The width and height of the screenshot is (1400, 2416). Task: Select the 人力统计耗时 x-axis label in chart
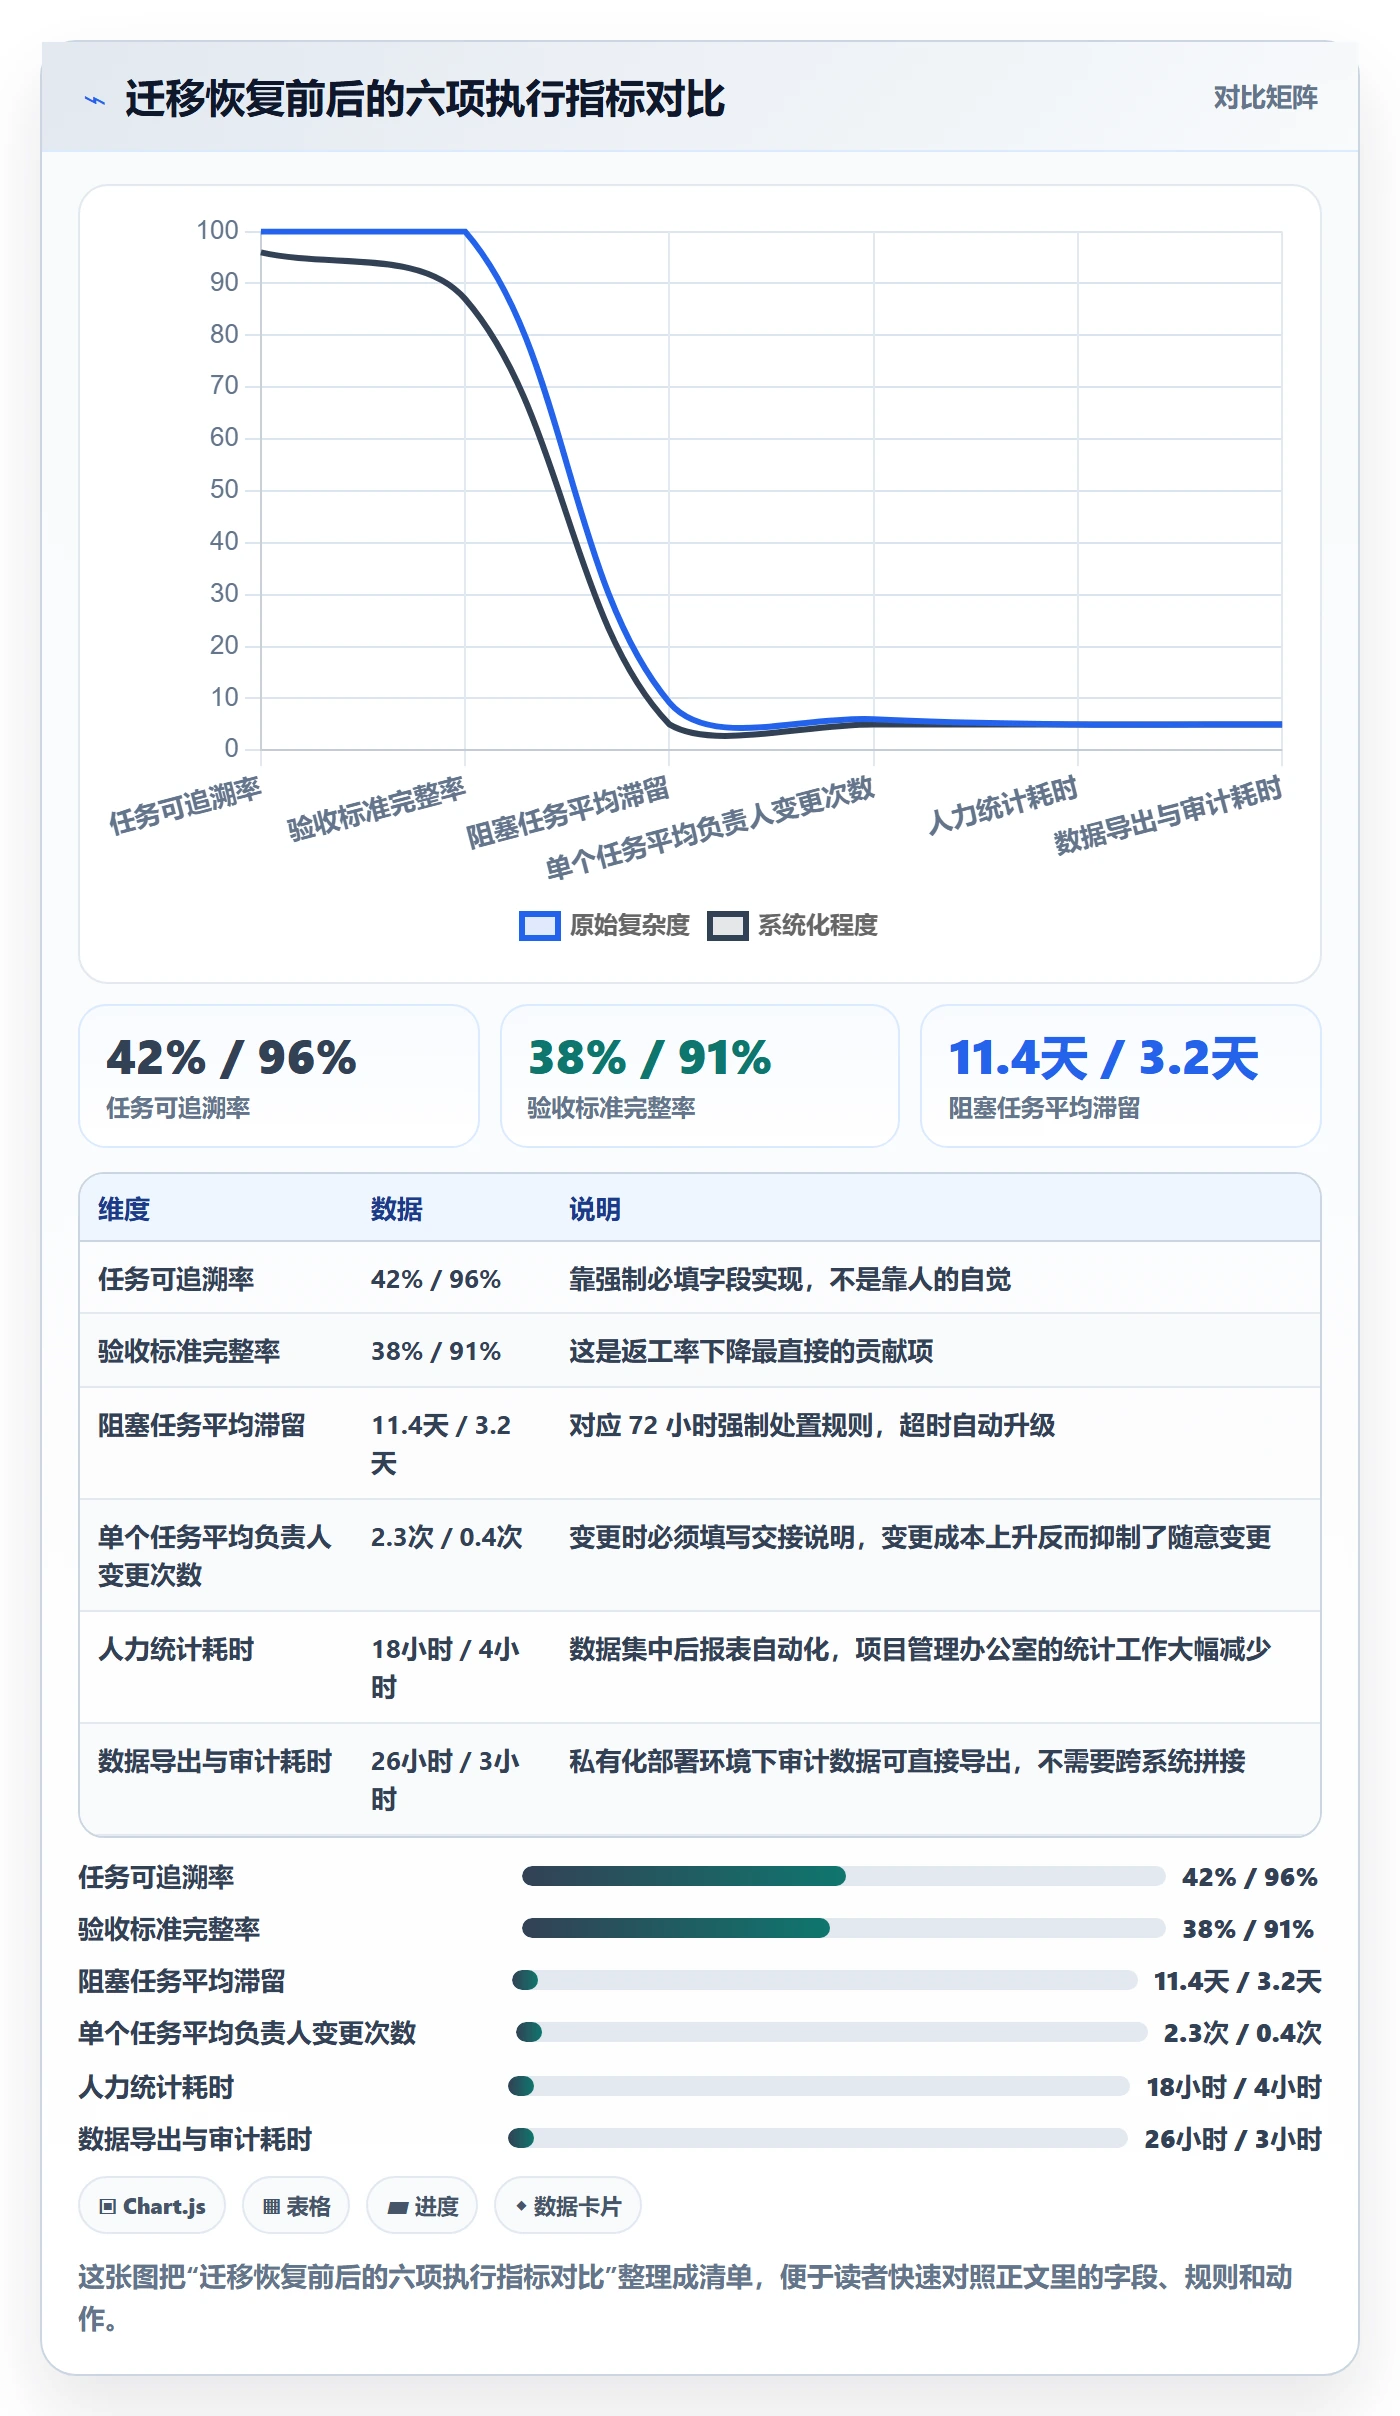click(x=1003, y=806)
